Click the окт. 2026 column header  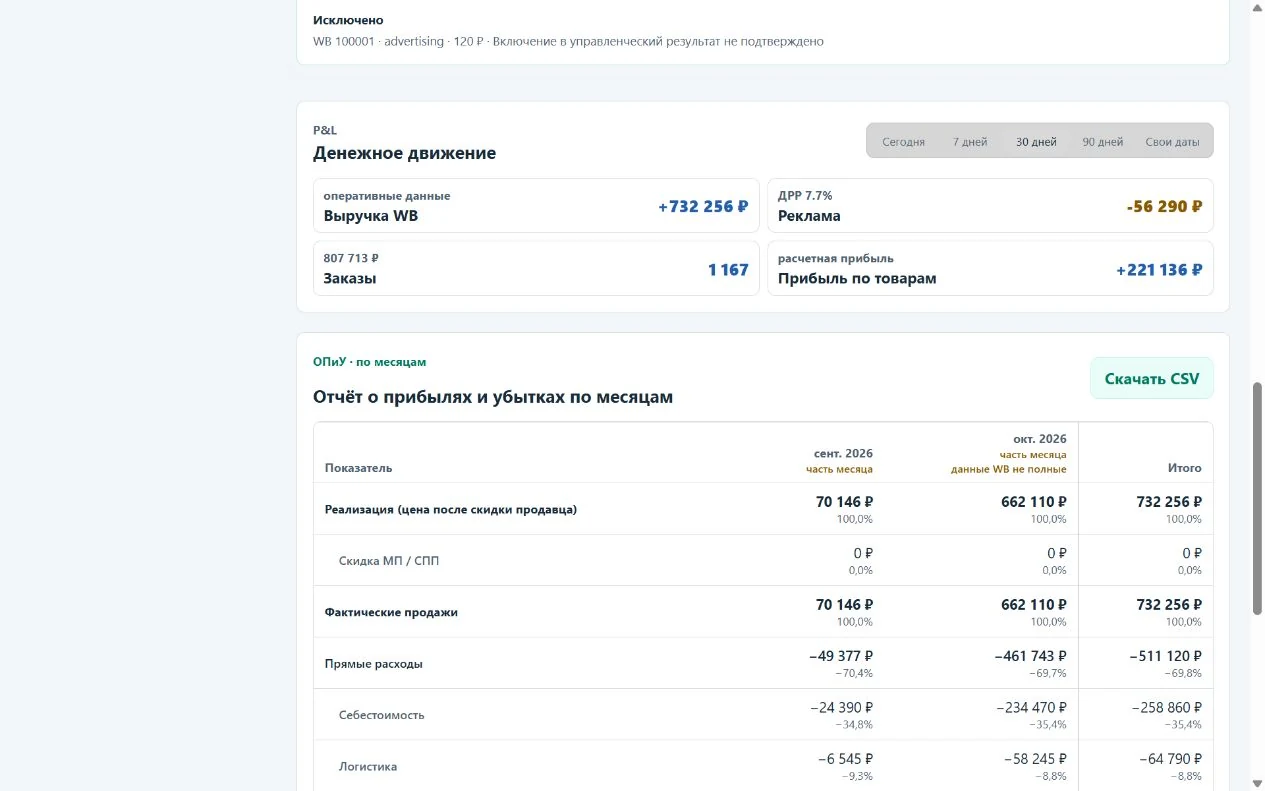1039,439
